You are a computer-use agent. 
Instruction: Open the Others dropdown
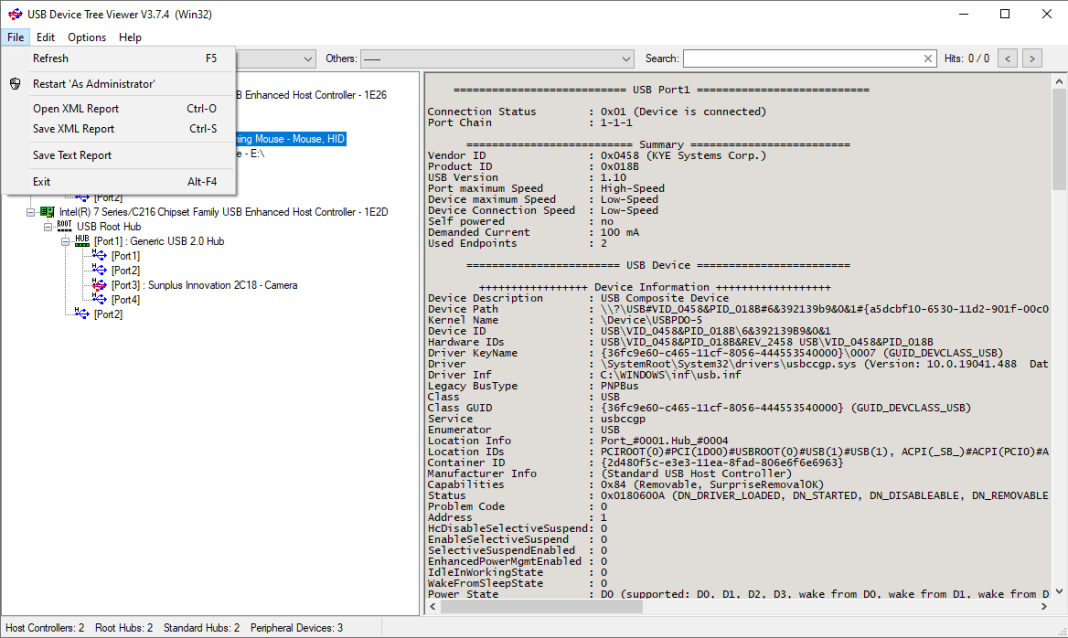pyautogui.click(x=626, y=58)
